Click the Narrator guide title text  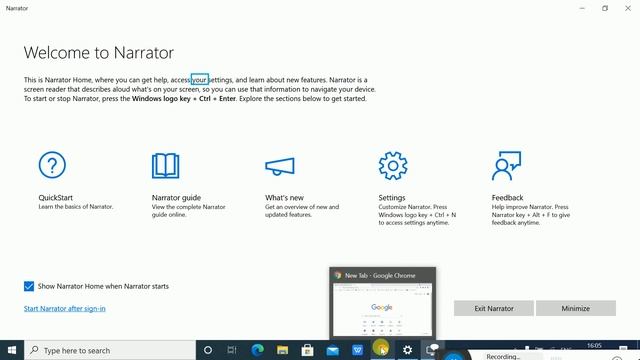click(176, 198)
